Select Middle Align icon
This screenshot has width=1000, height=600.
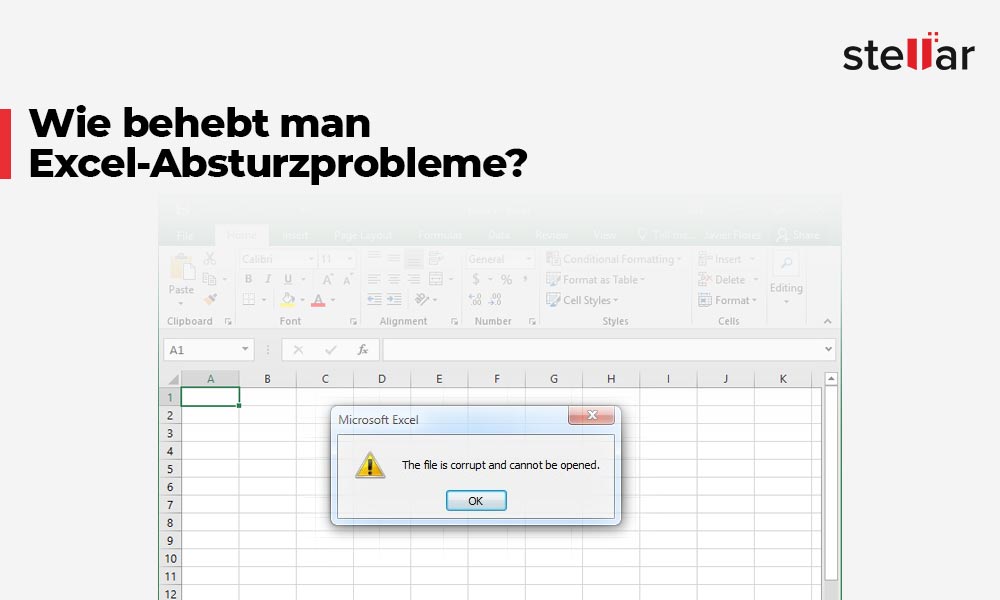[x=394, y=258]
